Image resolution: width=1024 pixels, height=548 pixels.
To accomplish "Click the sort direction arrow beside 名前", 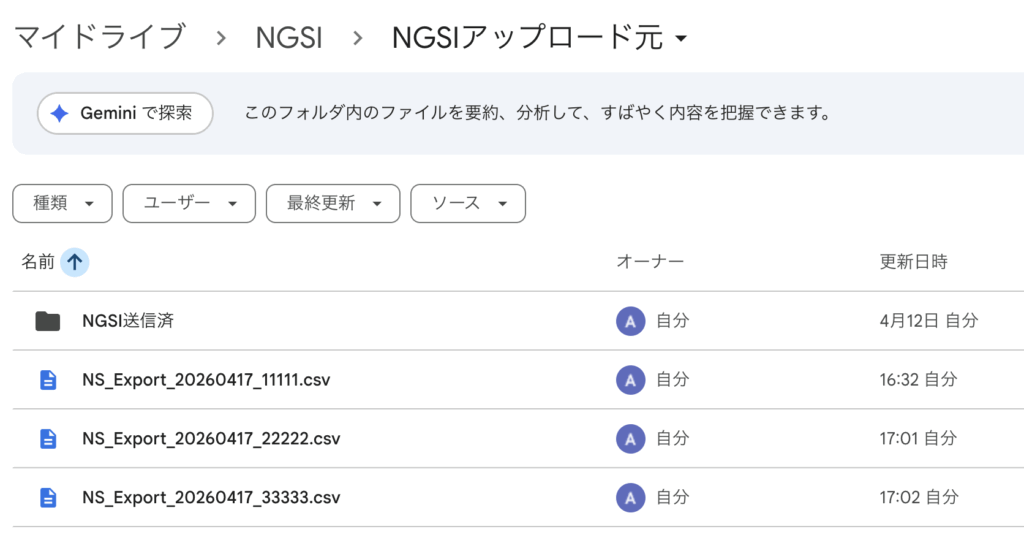I will tap(75, 262).
